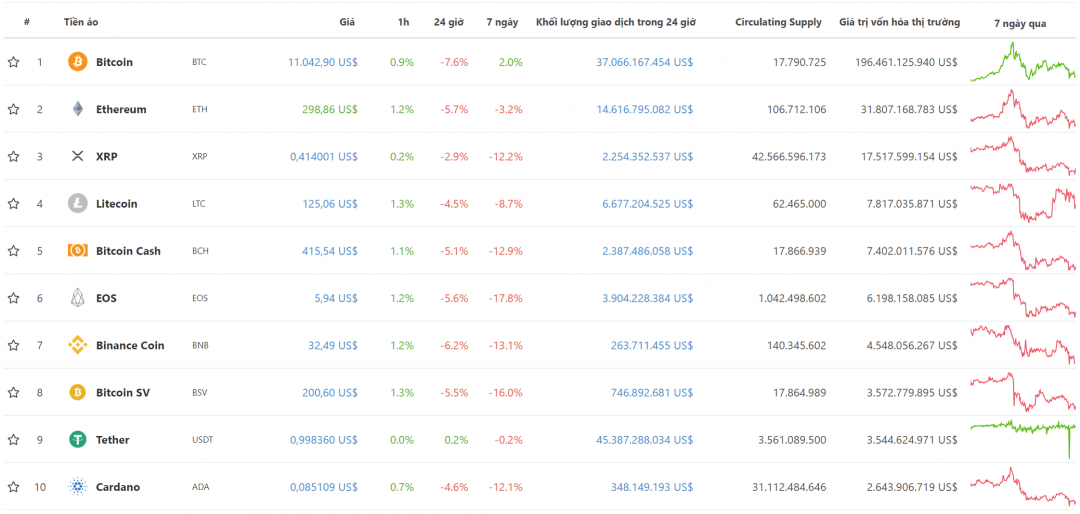Star the Cardano row
1080x514 pixels.
(x=13, y=486)
